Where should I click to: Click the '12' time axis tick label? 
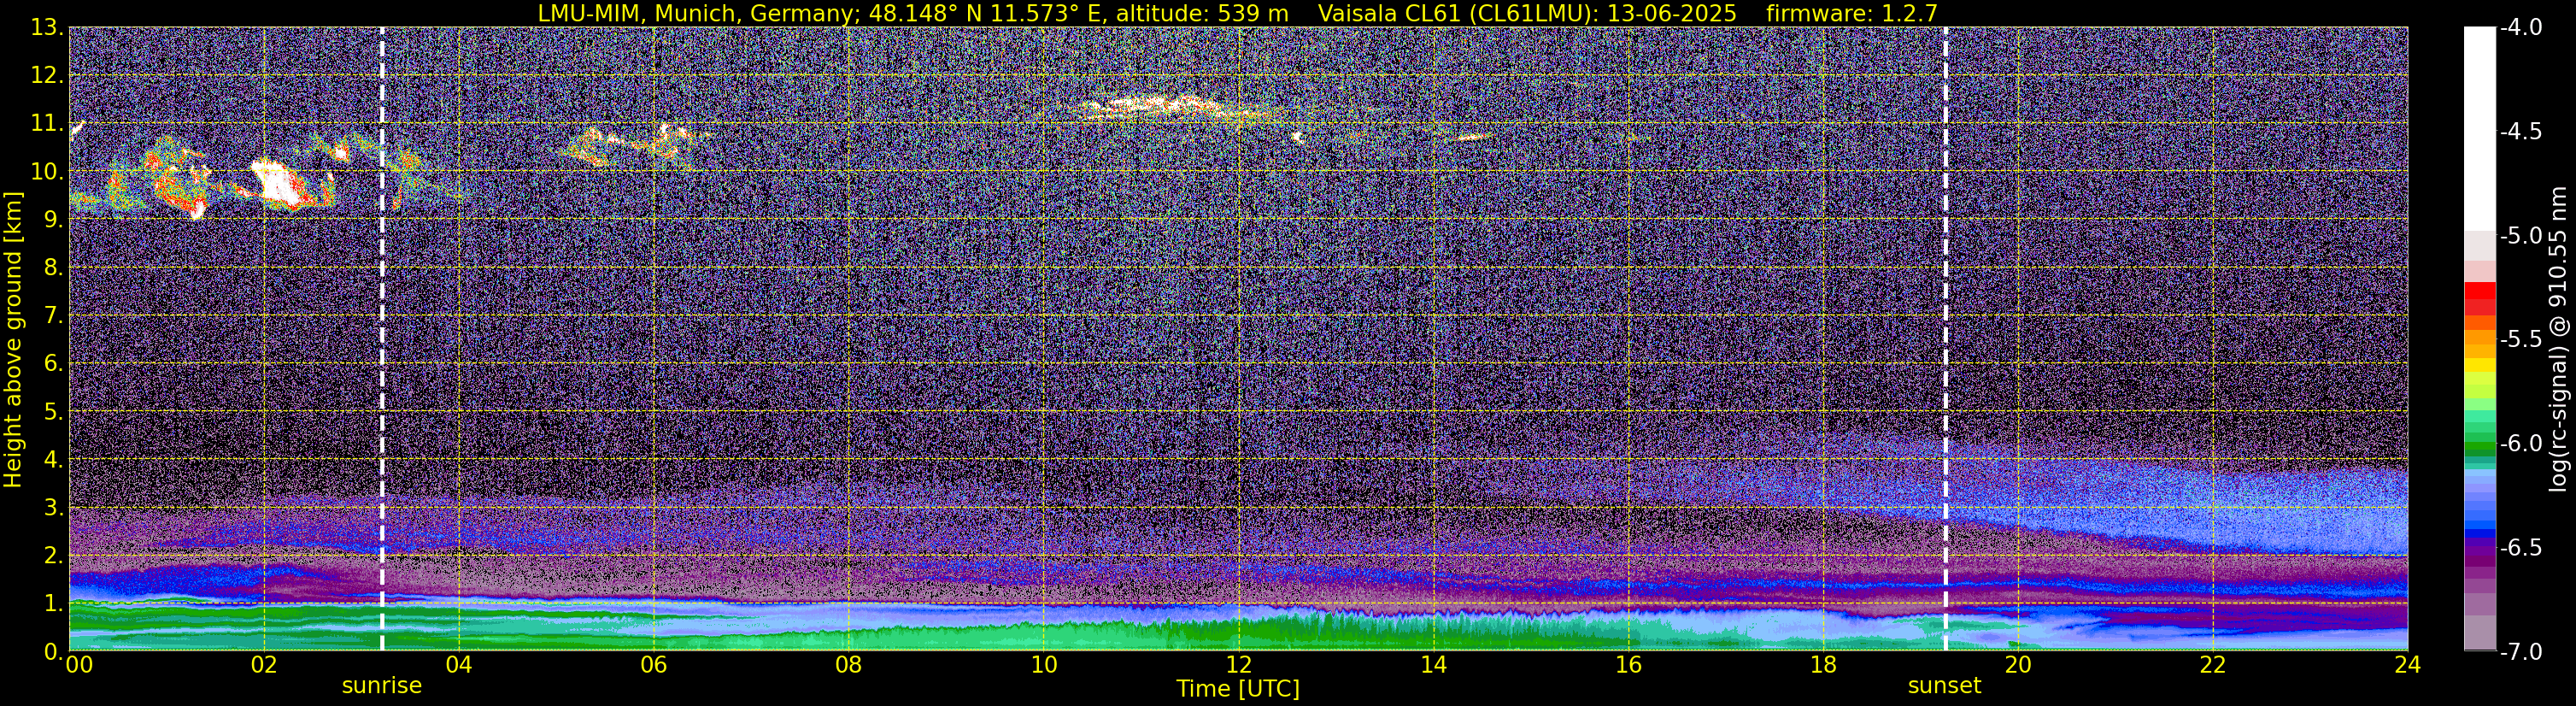click(x=1238, y=665)
